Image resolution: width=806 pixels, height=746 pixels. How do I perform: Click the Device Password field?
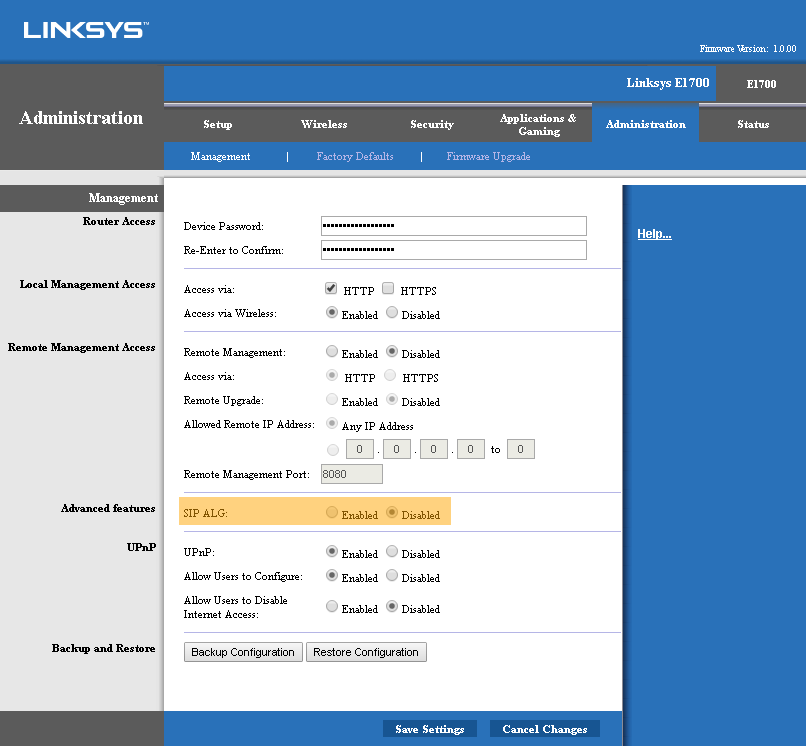454,226
